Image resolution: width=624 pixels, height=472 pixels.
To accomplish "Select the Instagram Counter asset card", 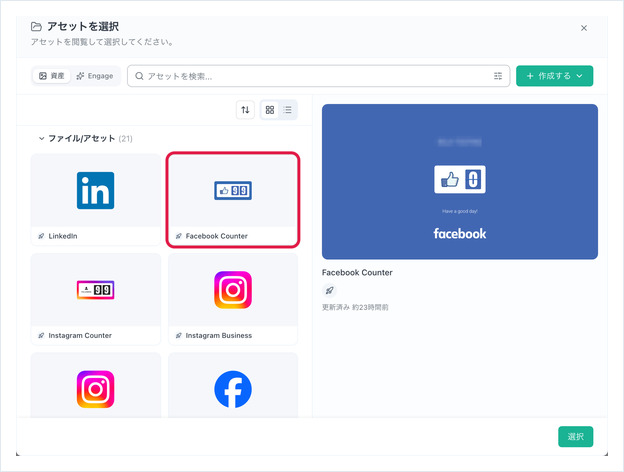I will [96, 299].
